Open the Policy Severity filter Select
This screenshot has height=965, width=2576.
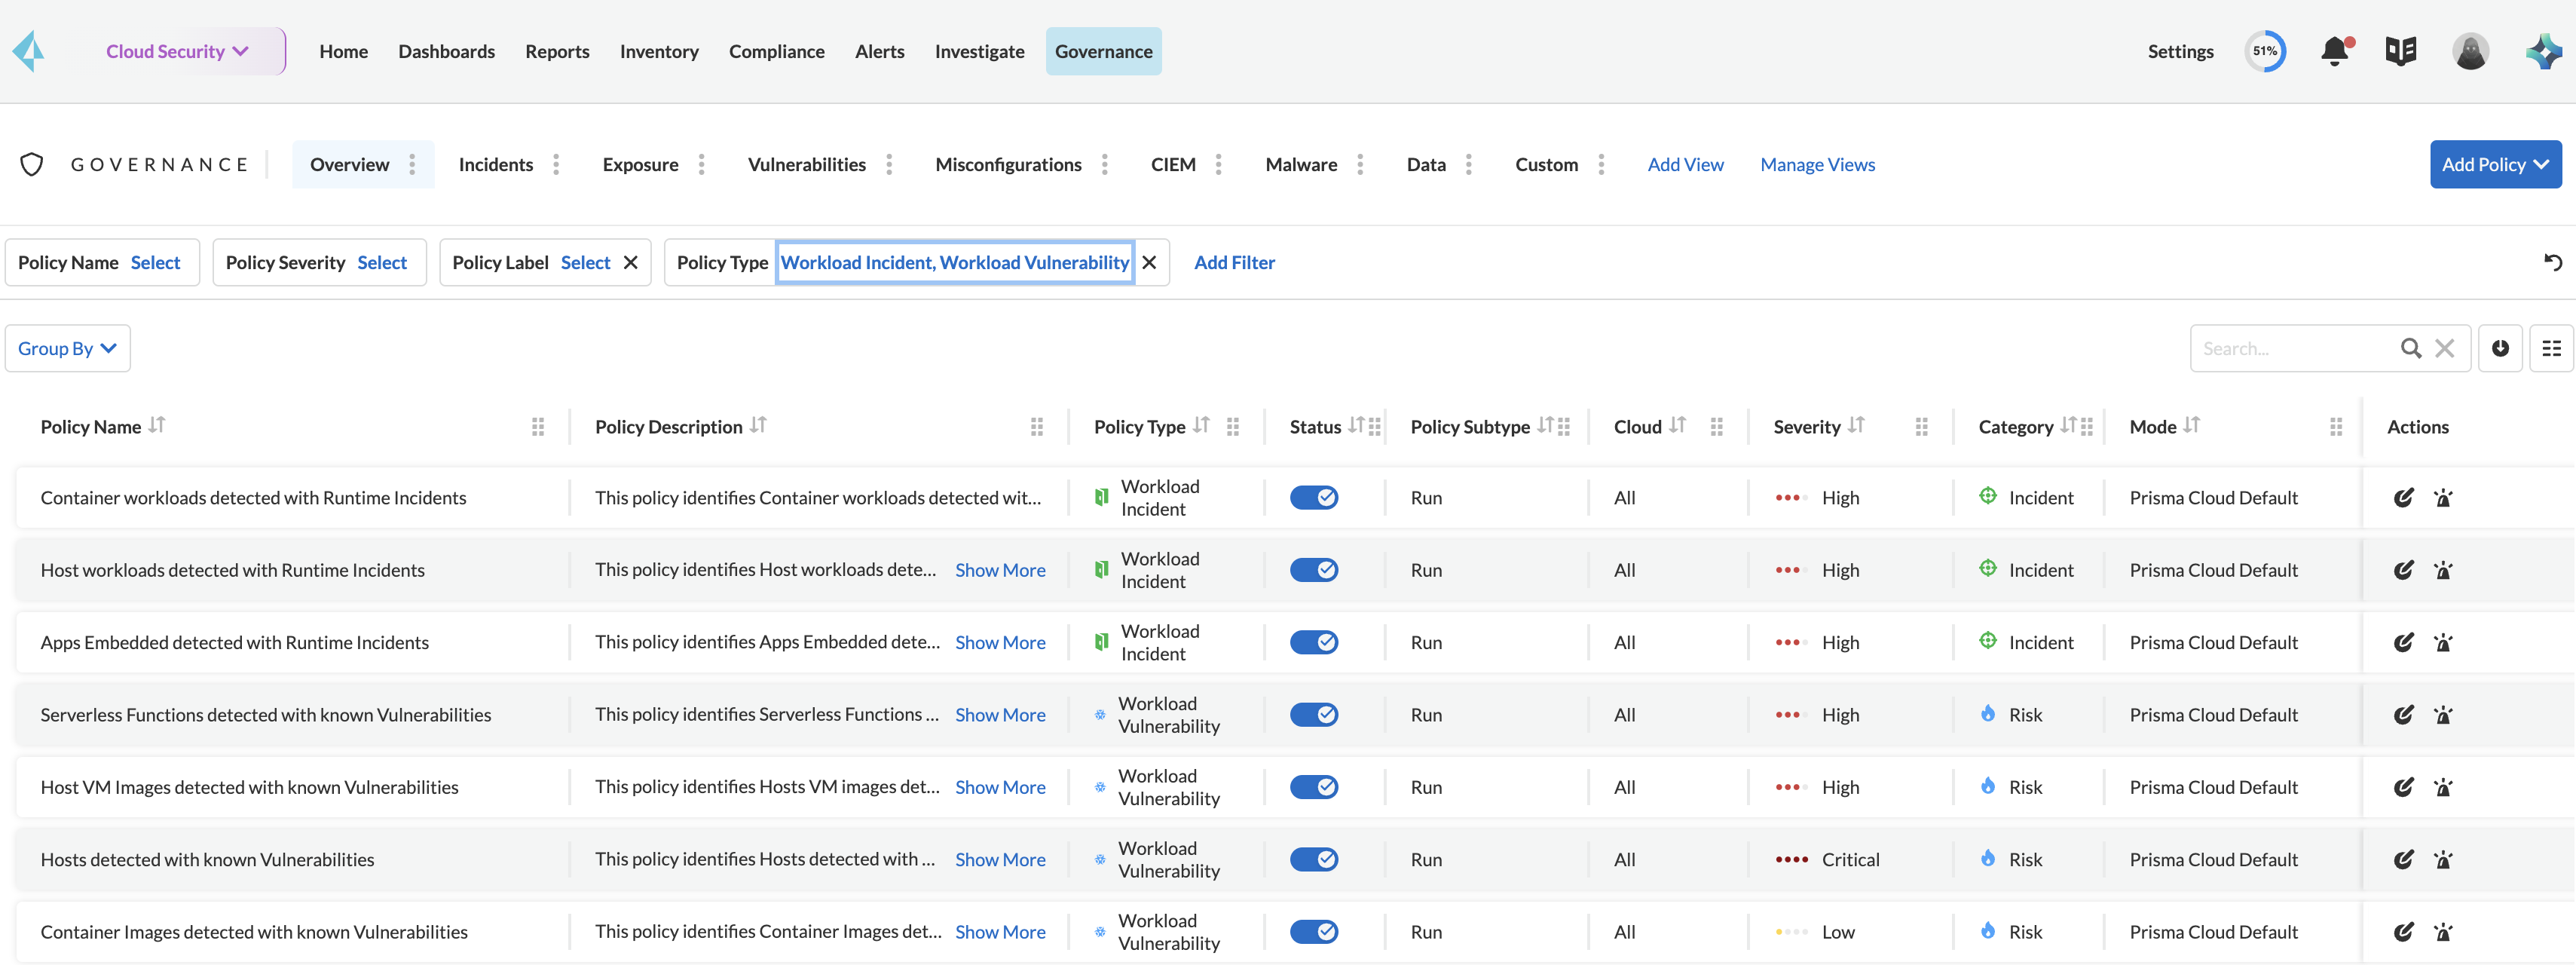[382, 262]
